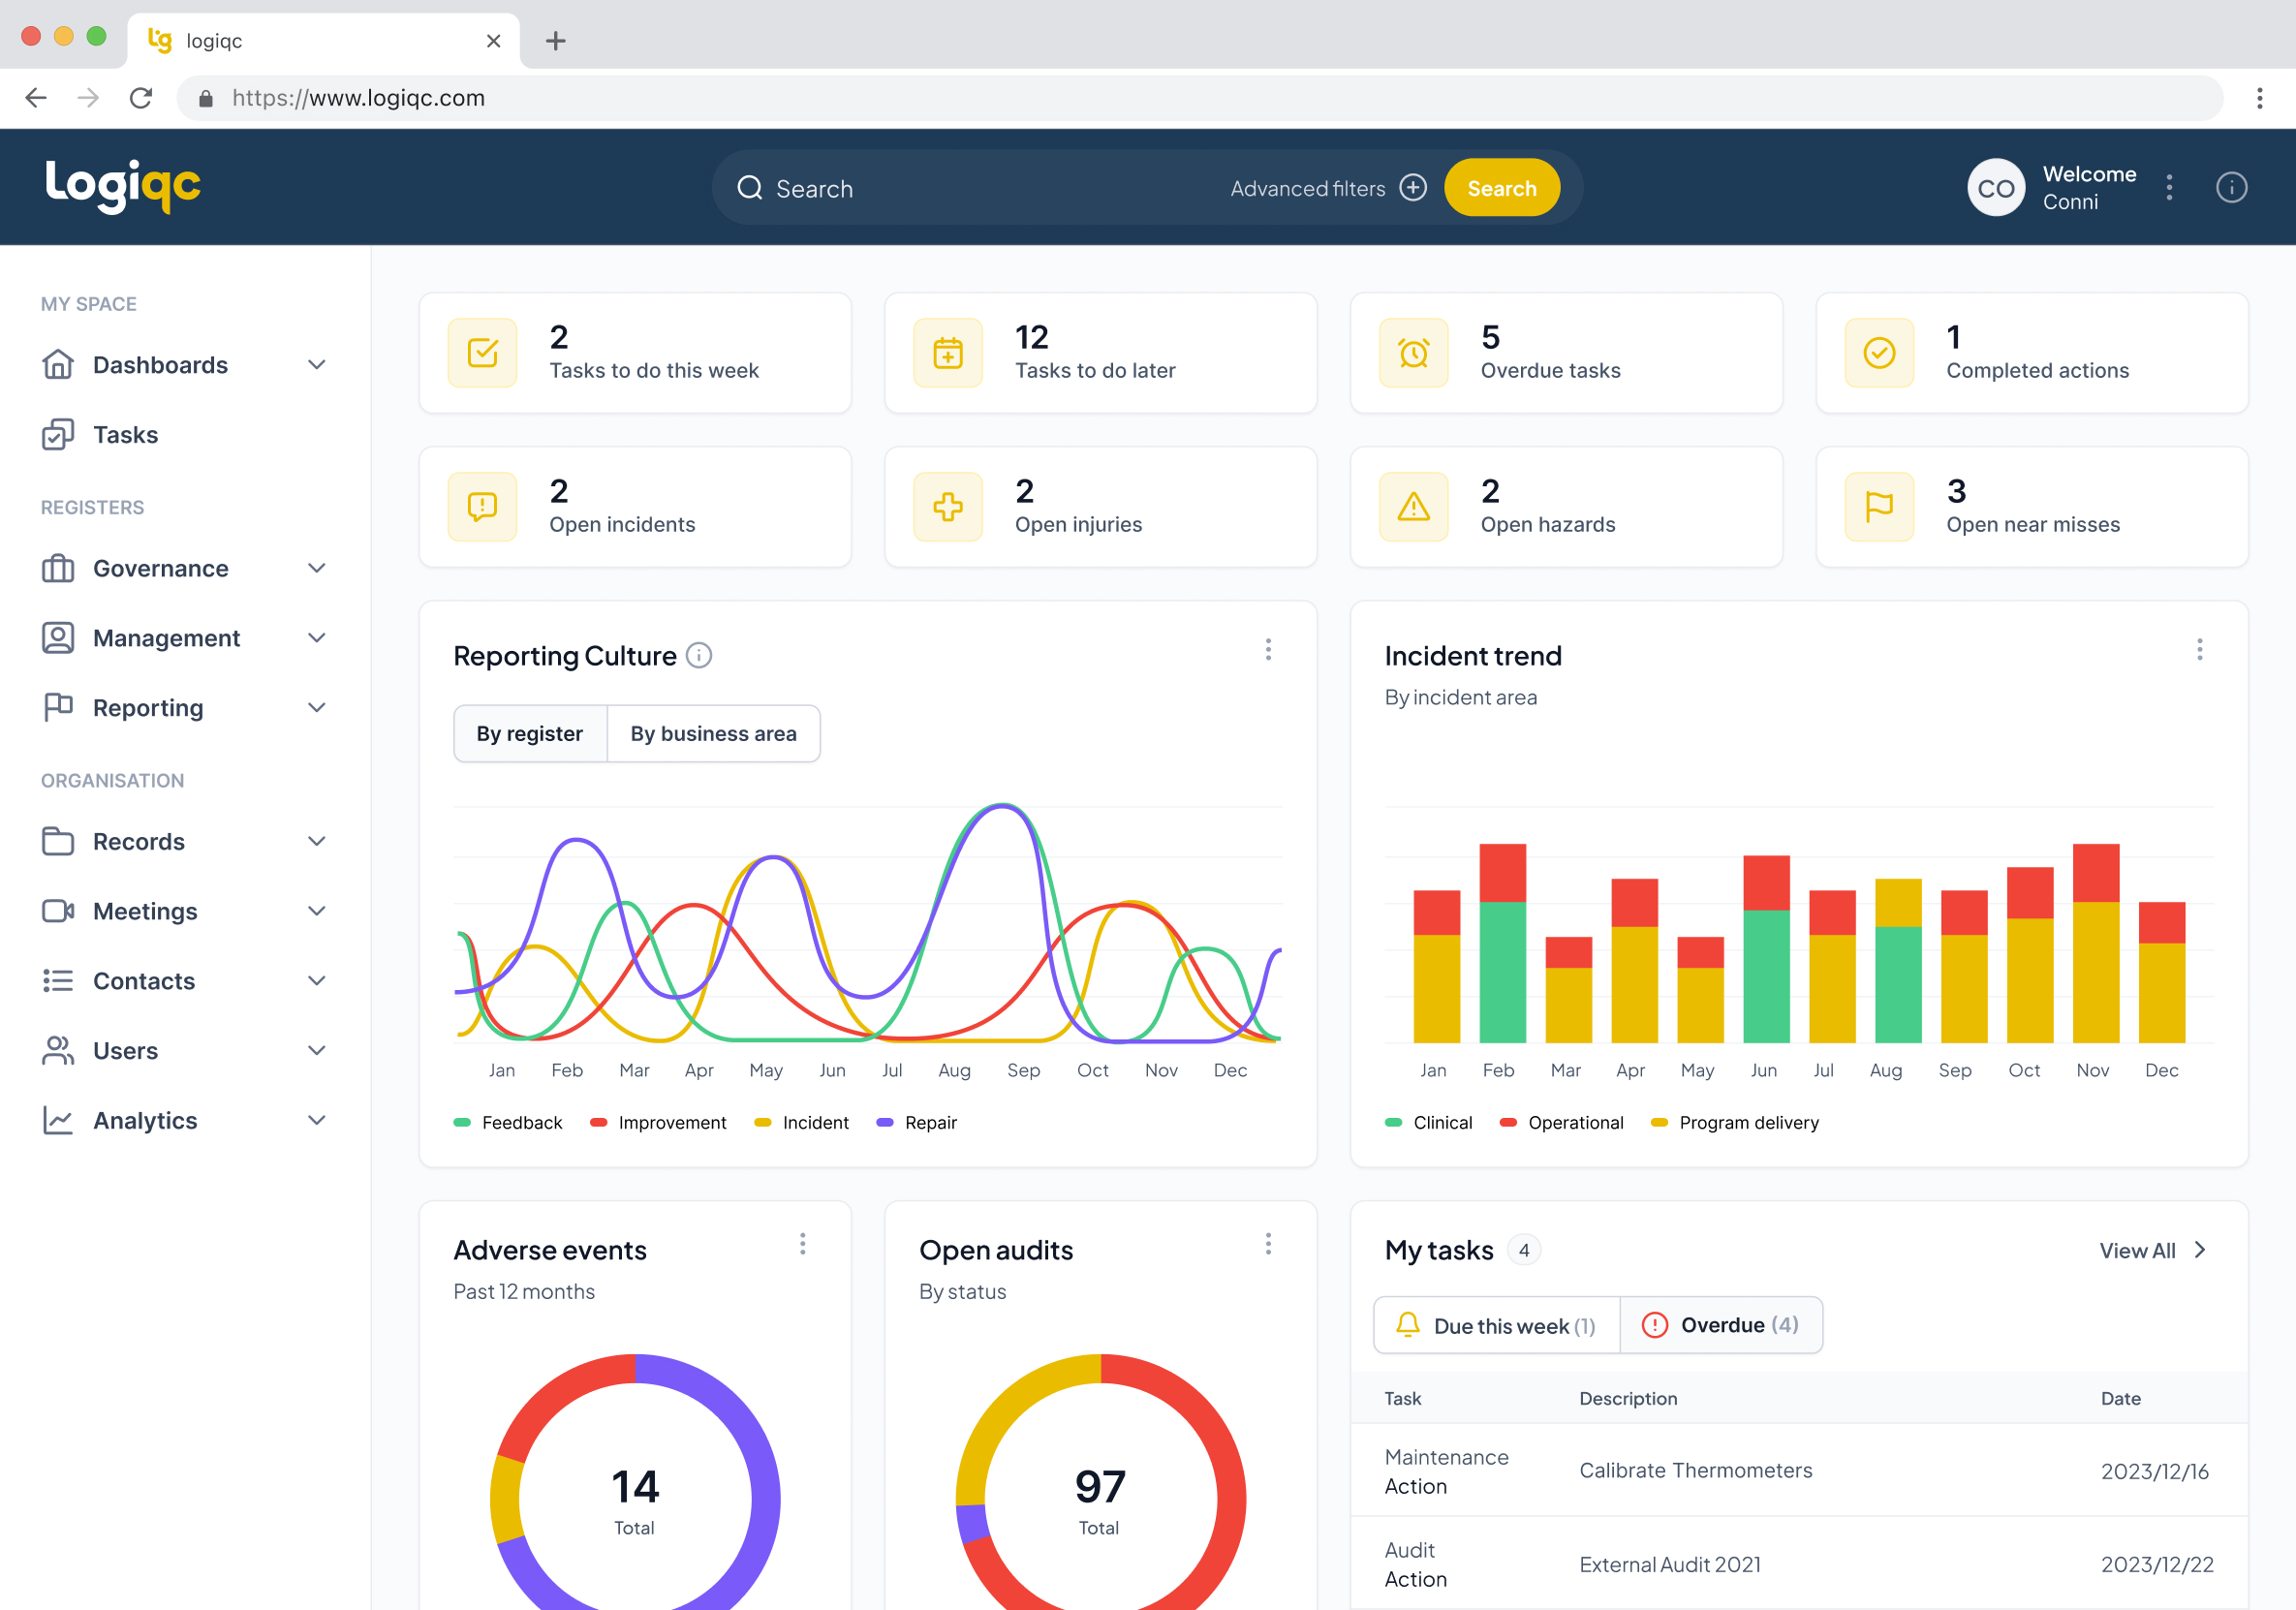The image size is (2296, 1610).
Task: Open the Tasks sidebar icon
Action: tap(59, 435)
